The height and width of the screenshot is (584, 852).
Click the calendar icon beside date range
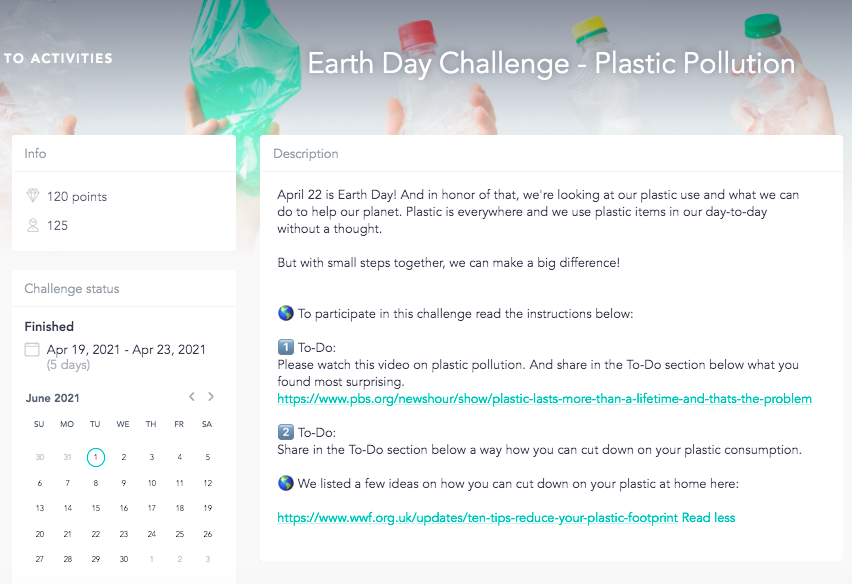click(x=32, y=349)
